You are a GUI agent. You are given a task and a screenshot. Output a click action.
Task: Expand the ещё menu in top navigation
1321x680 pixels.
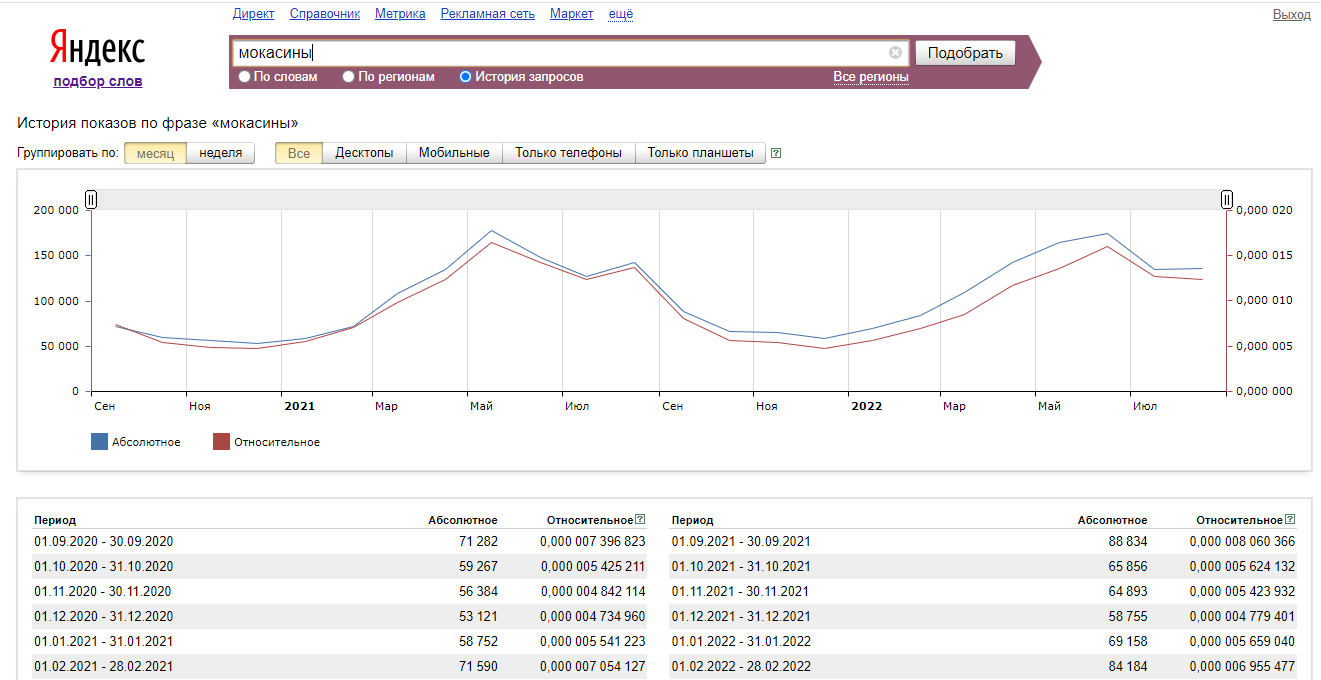(620, 14)
